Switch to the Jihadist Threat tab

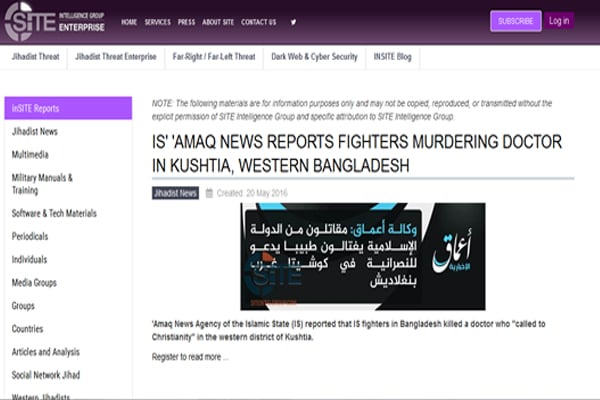(36, 57)
